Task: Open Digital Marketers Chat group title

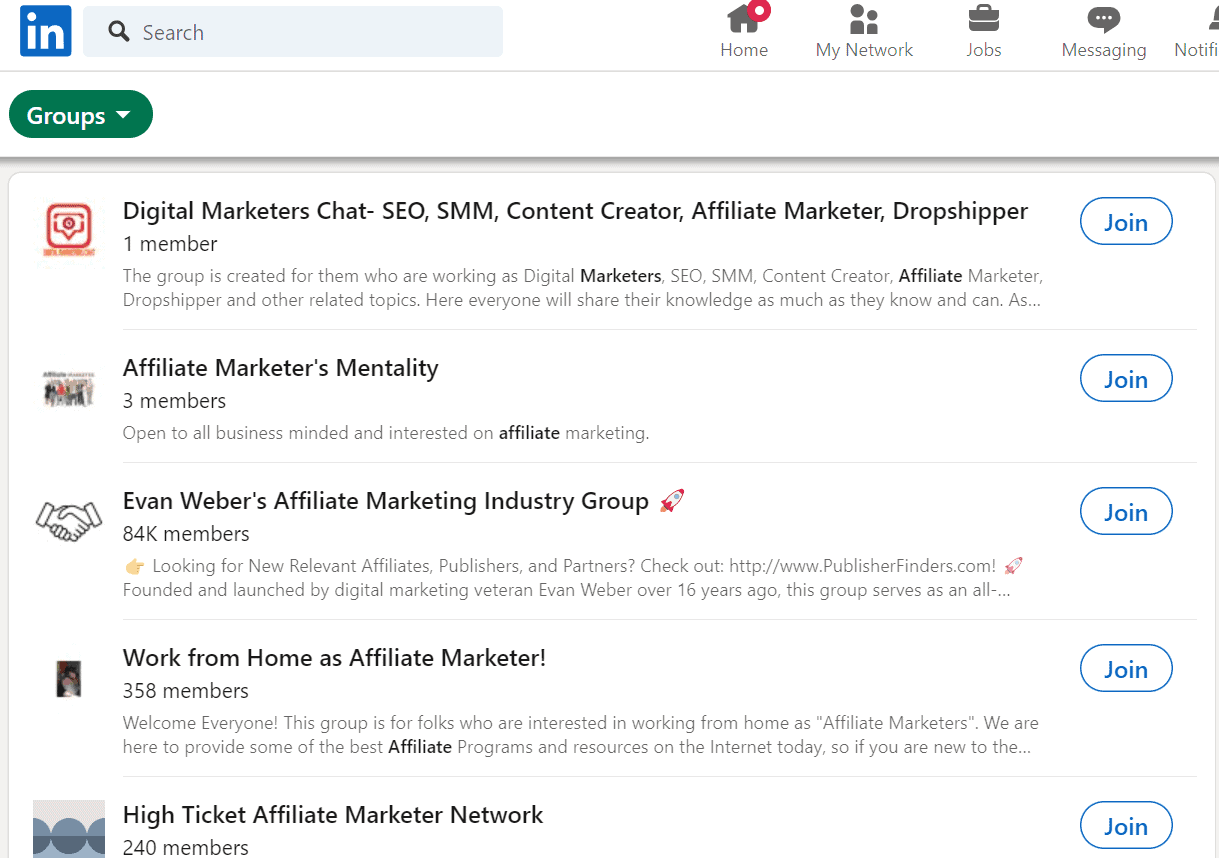Action: (x=575, y=211)
